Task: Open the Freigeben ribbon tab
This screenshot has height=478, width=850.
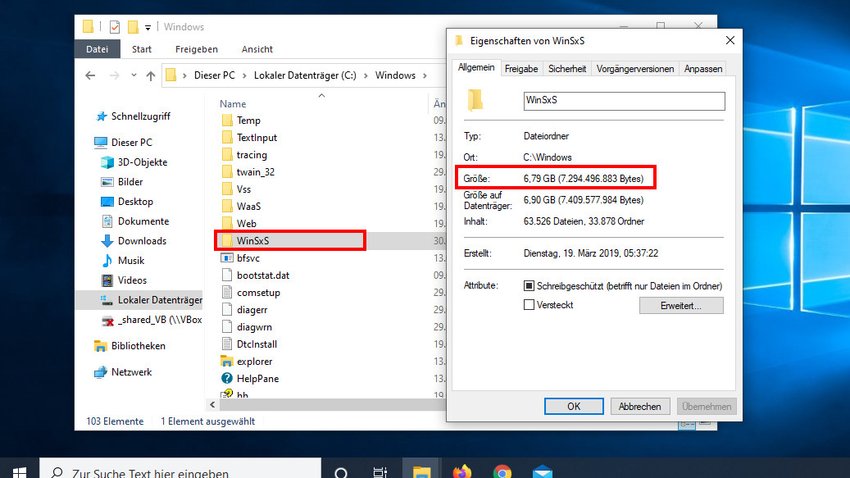Action: click(196, 49)
